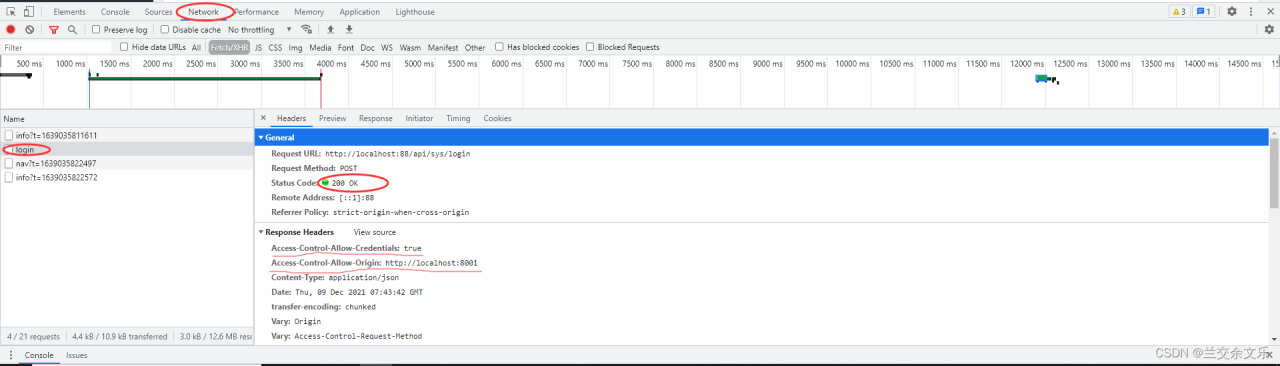Select request nav?t=1639035822497
This screenshot has height=366, width=1280.
[127, 163]
